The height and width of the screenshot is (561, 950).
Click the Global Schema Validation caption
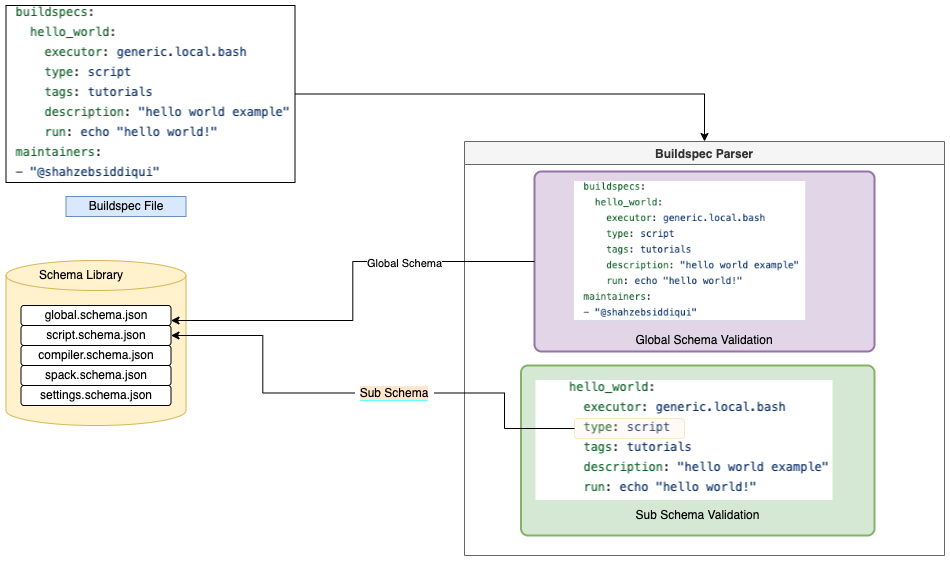point(704,340)
